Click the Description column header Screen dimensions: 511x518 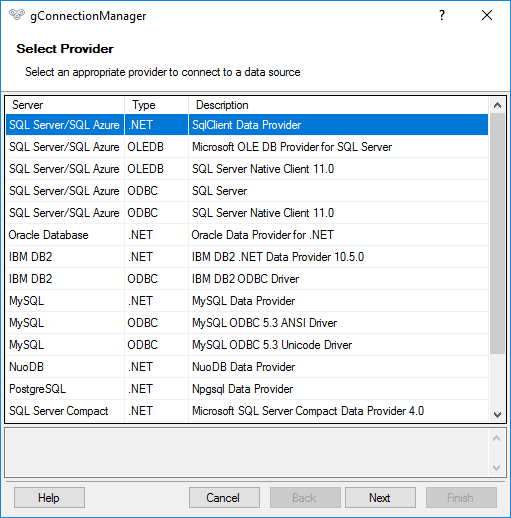pyautogui.click(x=338, y=105)
